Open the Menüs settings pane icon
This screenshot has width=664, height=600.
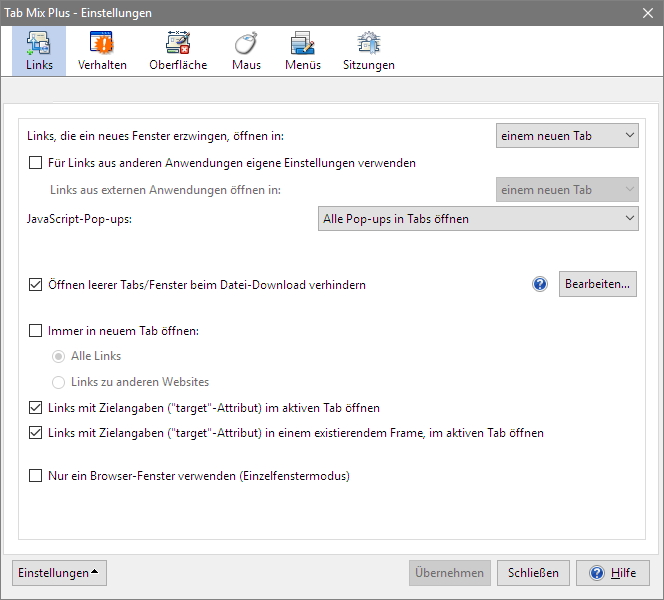(x=303, y=51)
